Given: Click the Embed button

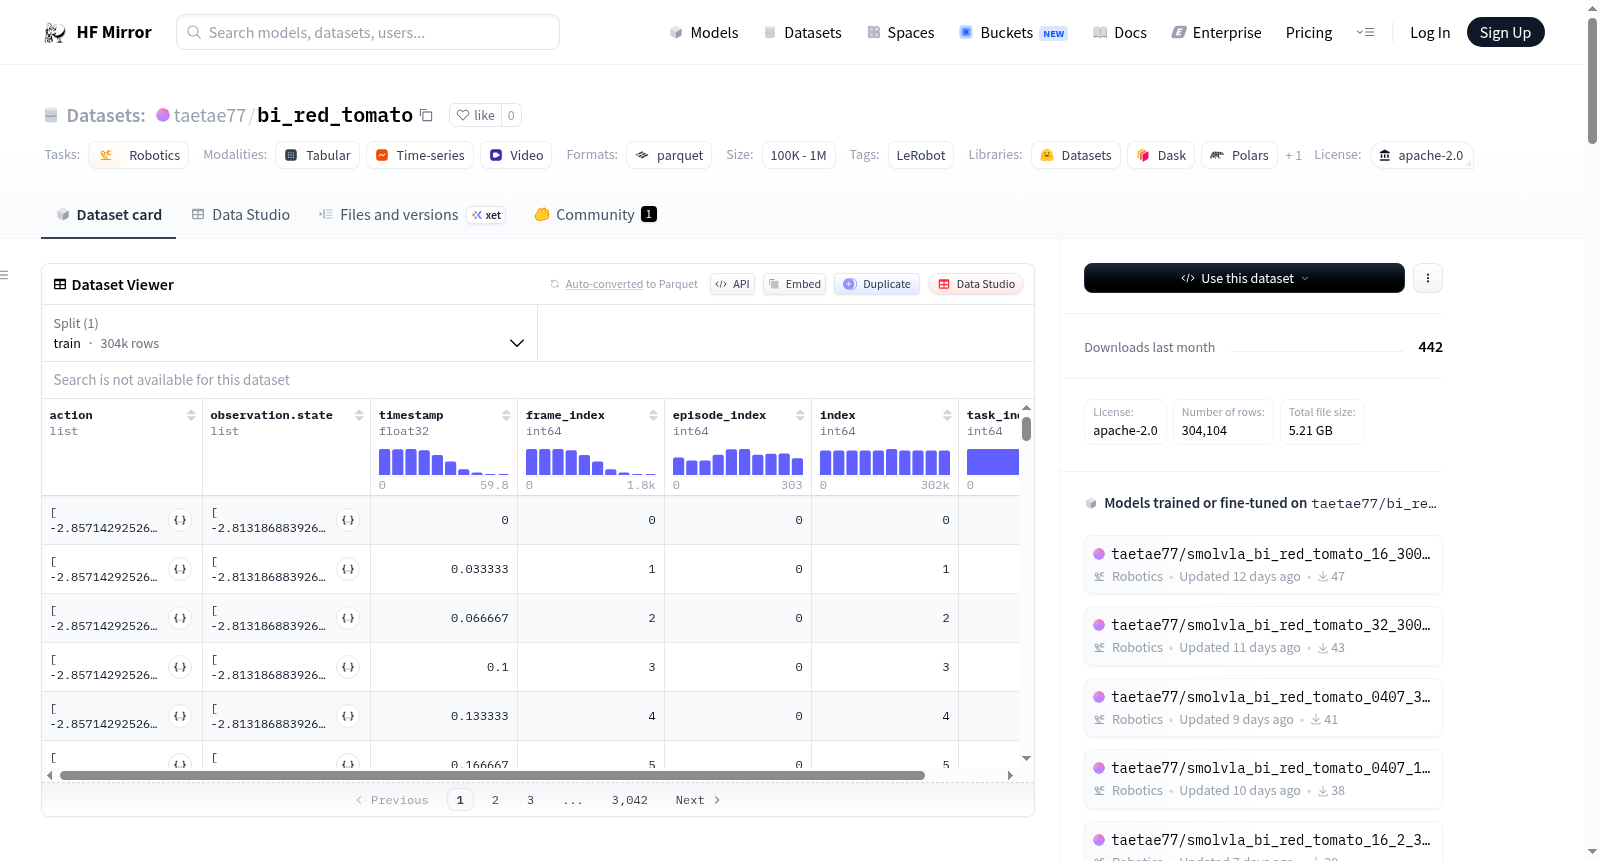Looking at the screenshot, I should [795, 284].
